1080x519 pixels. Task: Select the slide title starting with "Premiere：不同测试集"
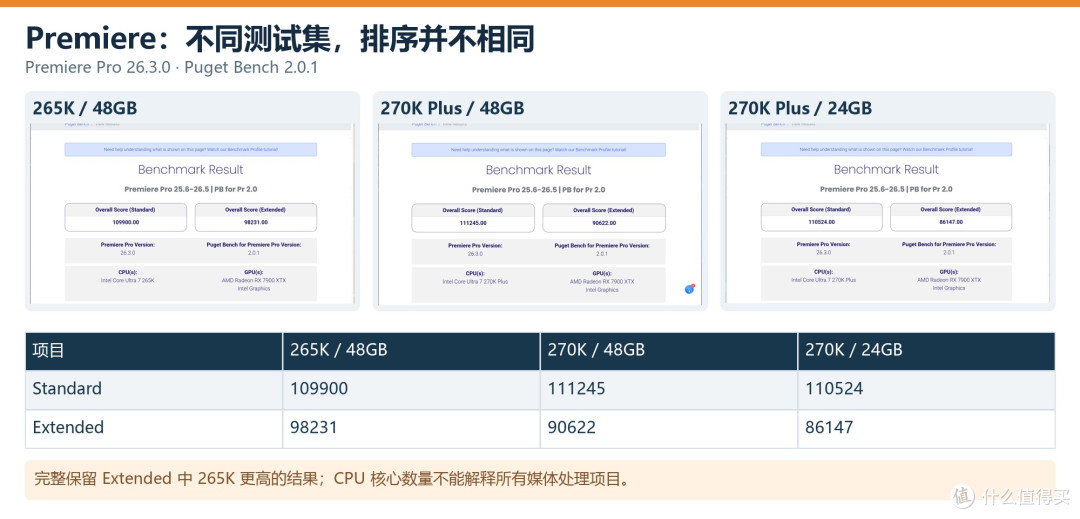click(280, 39)
